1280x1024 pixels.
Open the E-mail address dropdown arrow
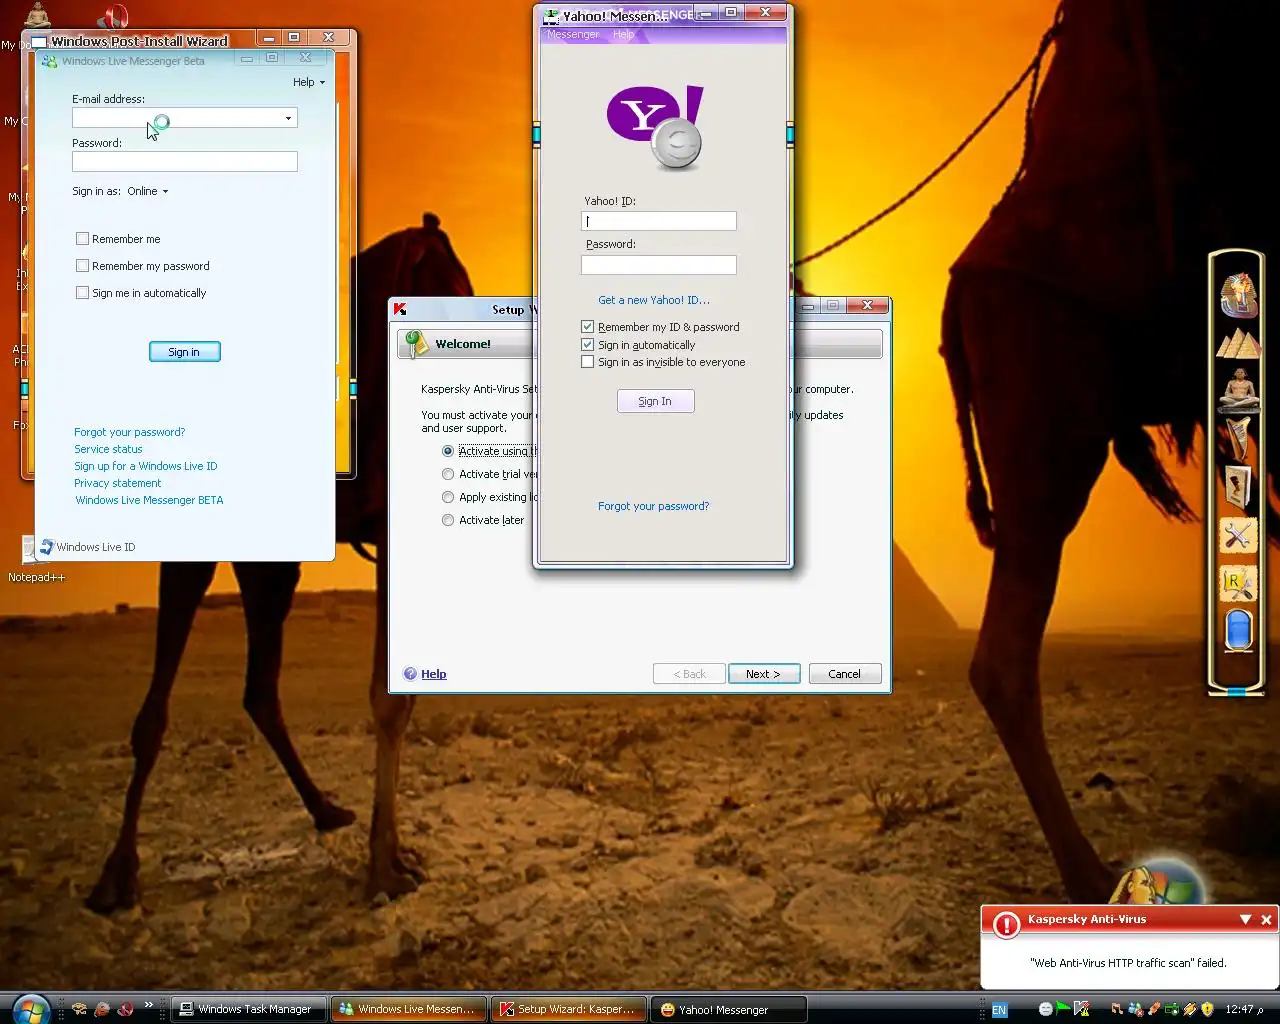pos(288,119)
